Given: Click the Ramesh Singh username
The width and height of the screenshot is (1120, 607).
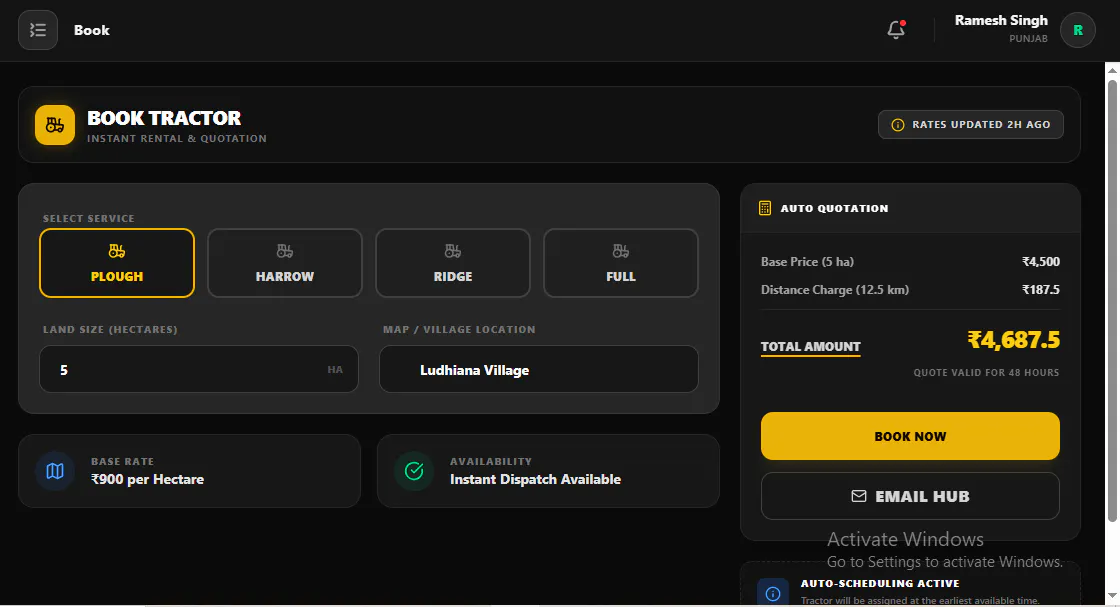Looking at the screenshot, I should pyautogui.click(x=1001, y=20).
